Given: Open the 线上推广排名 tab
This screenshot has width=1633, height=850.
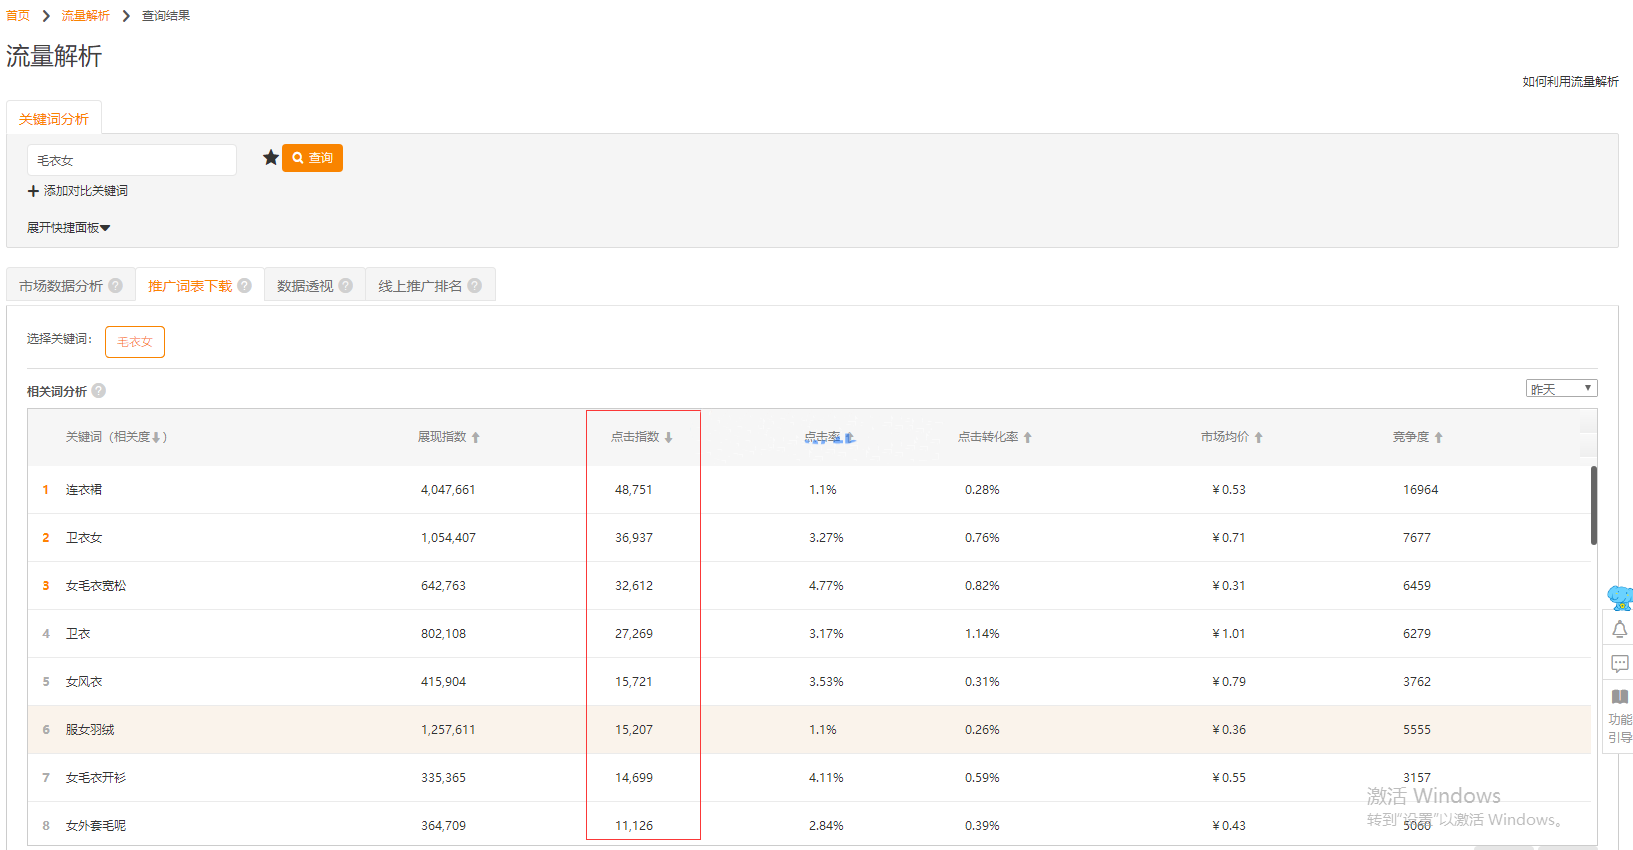Looking at the screenshot, I should point(420,286).
